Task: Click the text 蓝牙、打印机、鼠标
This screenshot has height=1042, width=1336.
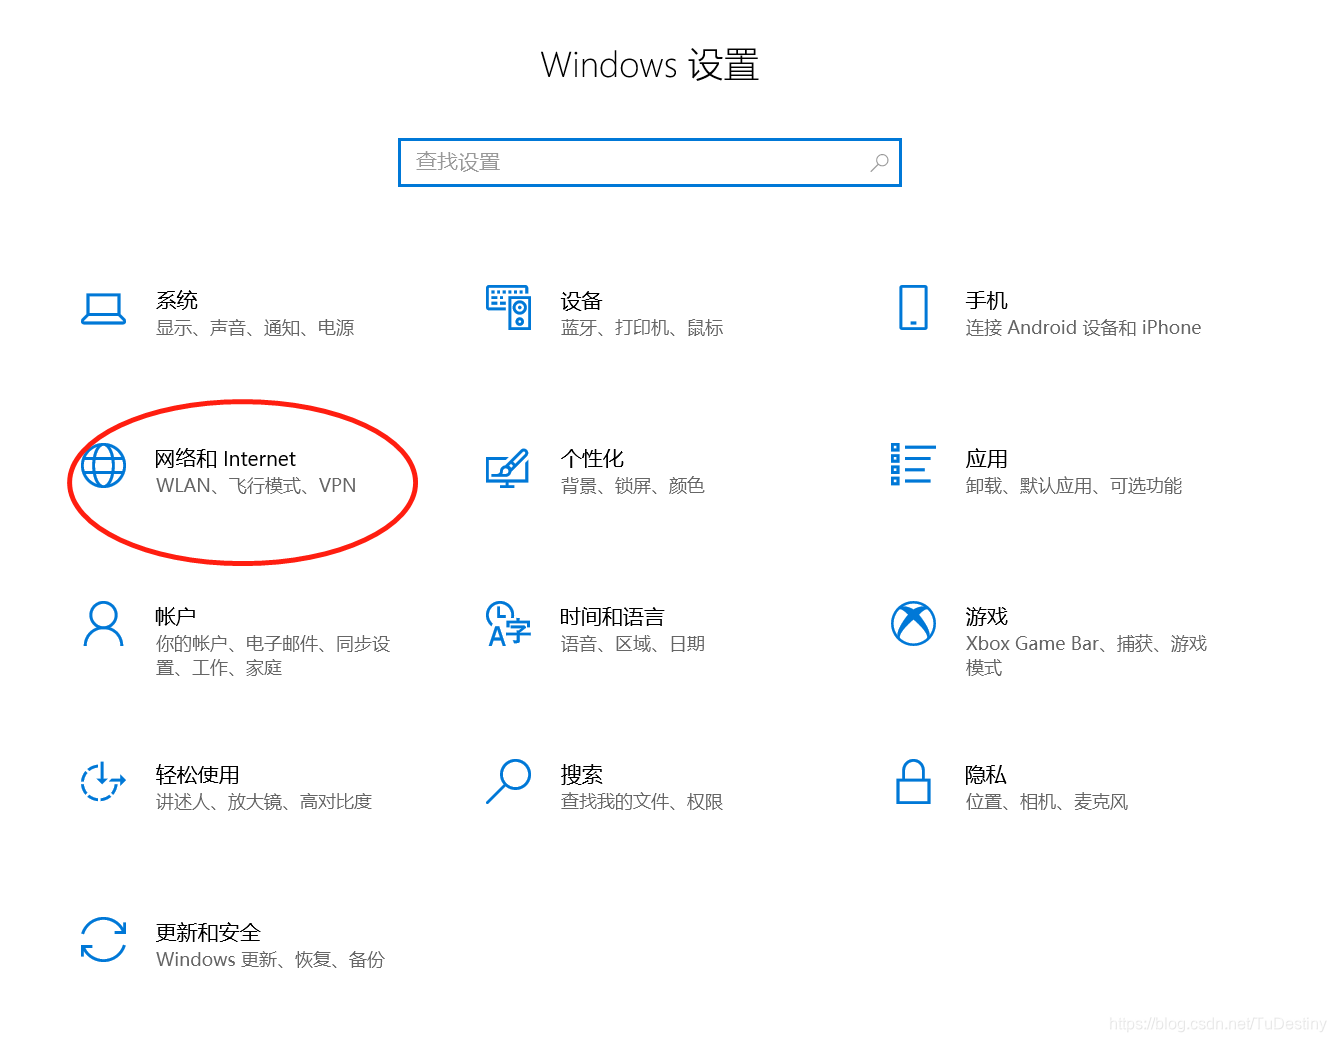Action: [x=642, y=328]
